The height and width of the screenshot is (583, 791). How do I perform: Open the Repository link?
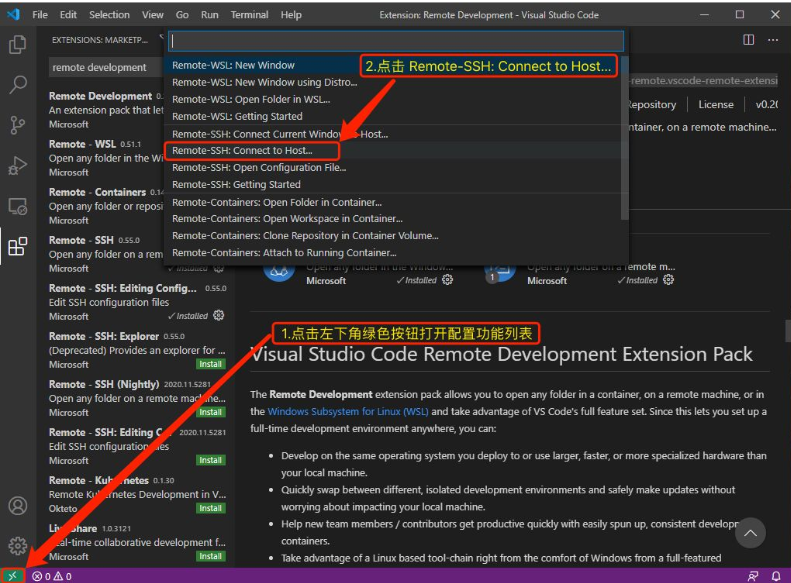[652, 104]
